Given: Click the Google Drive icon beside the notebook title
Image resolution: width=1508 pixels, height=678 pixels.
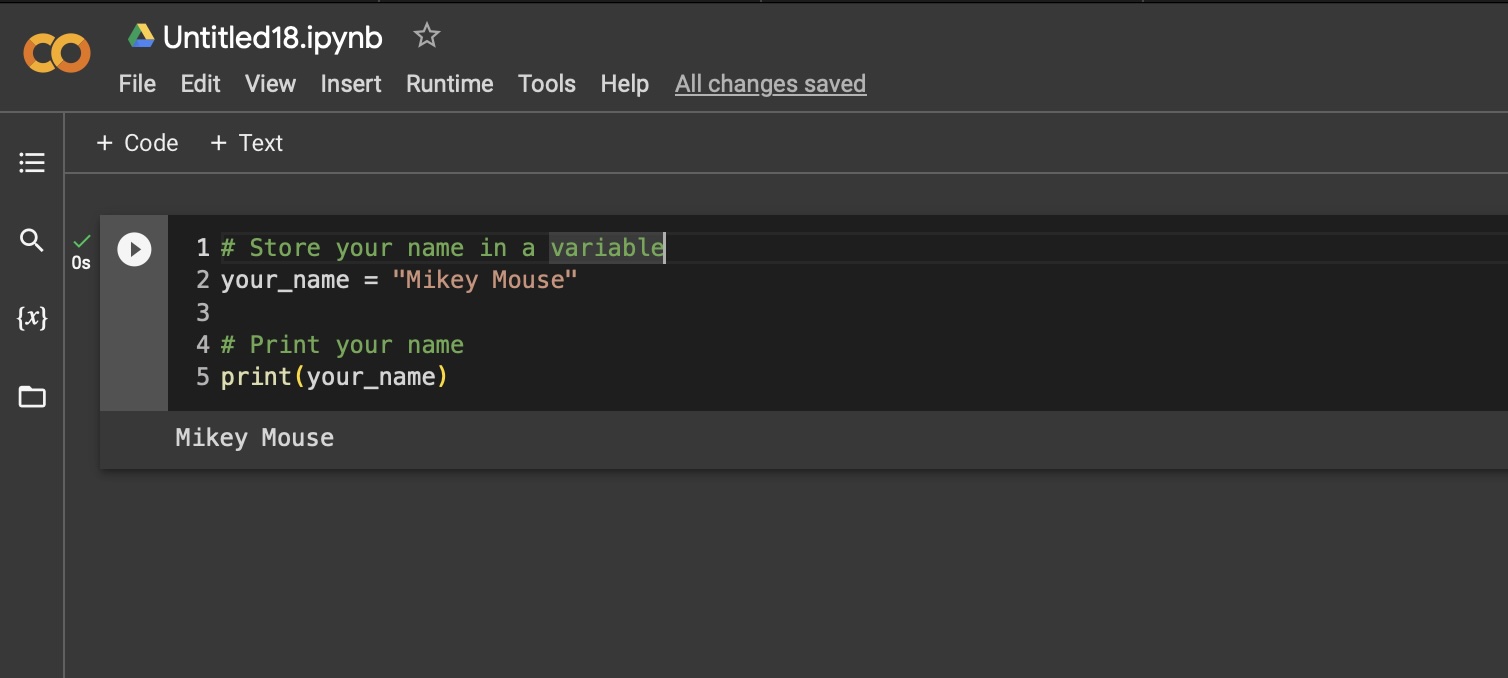Looking at the screenshot, I should [139, 35].
